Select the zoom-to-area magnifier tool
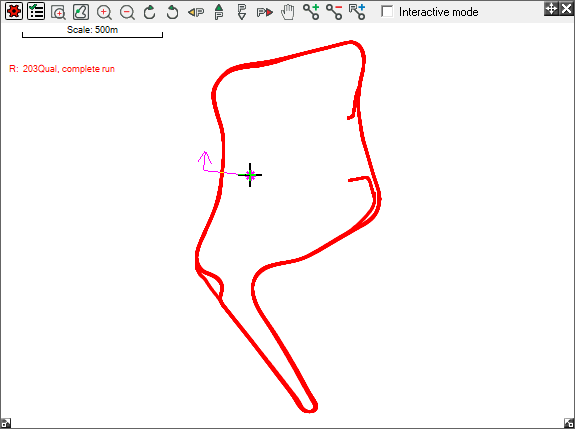The width and height of the screenshot is (575, 429). (58, 12)
